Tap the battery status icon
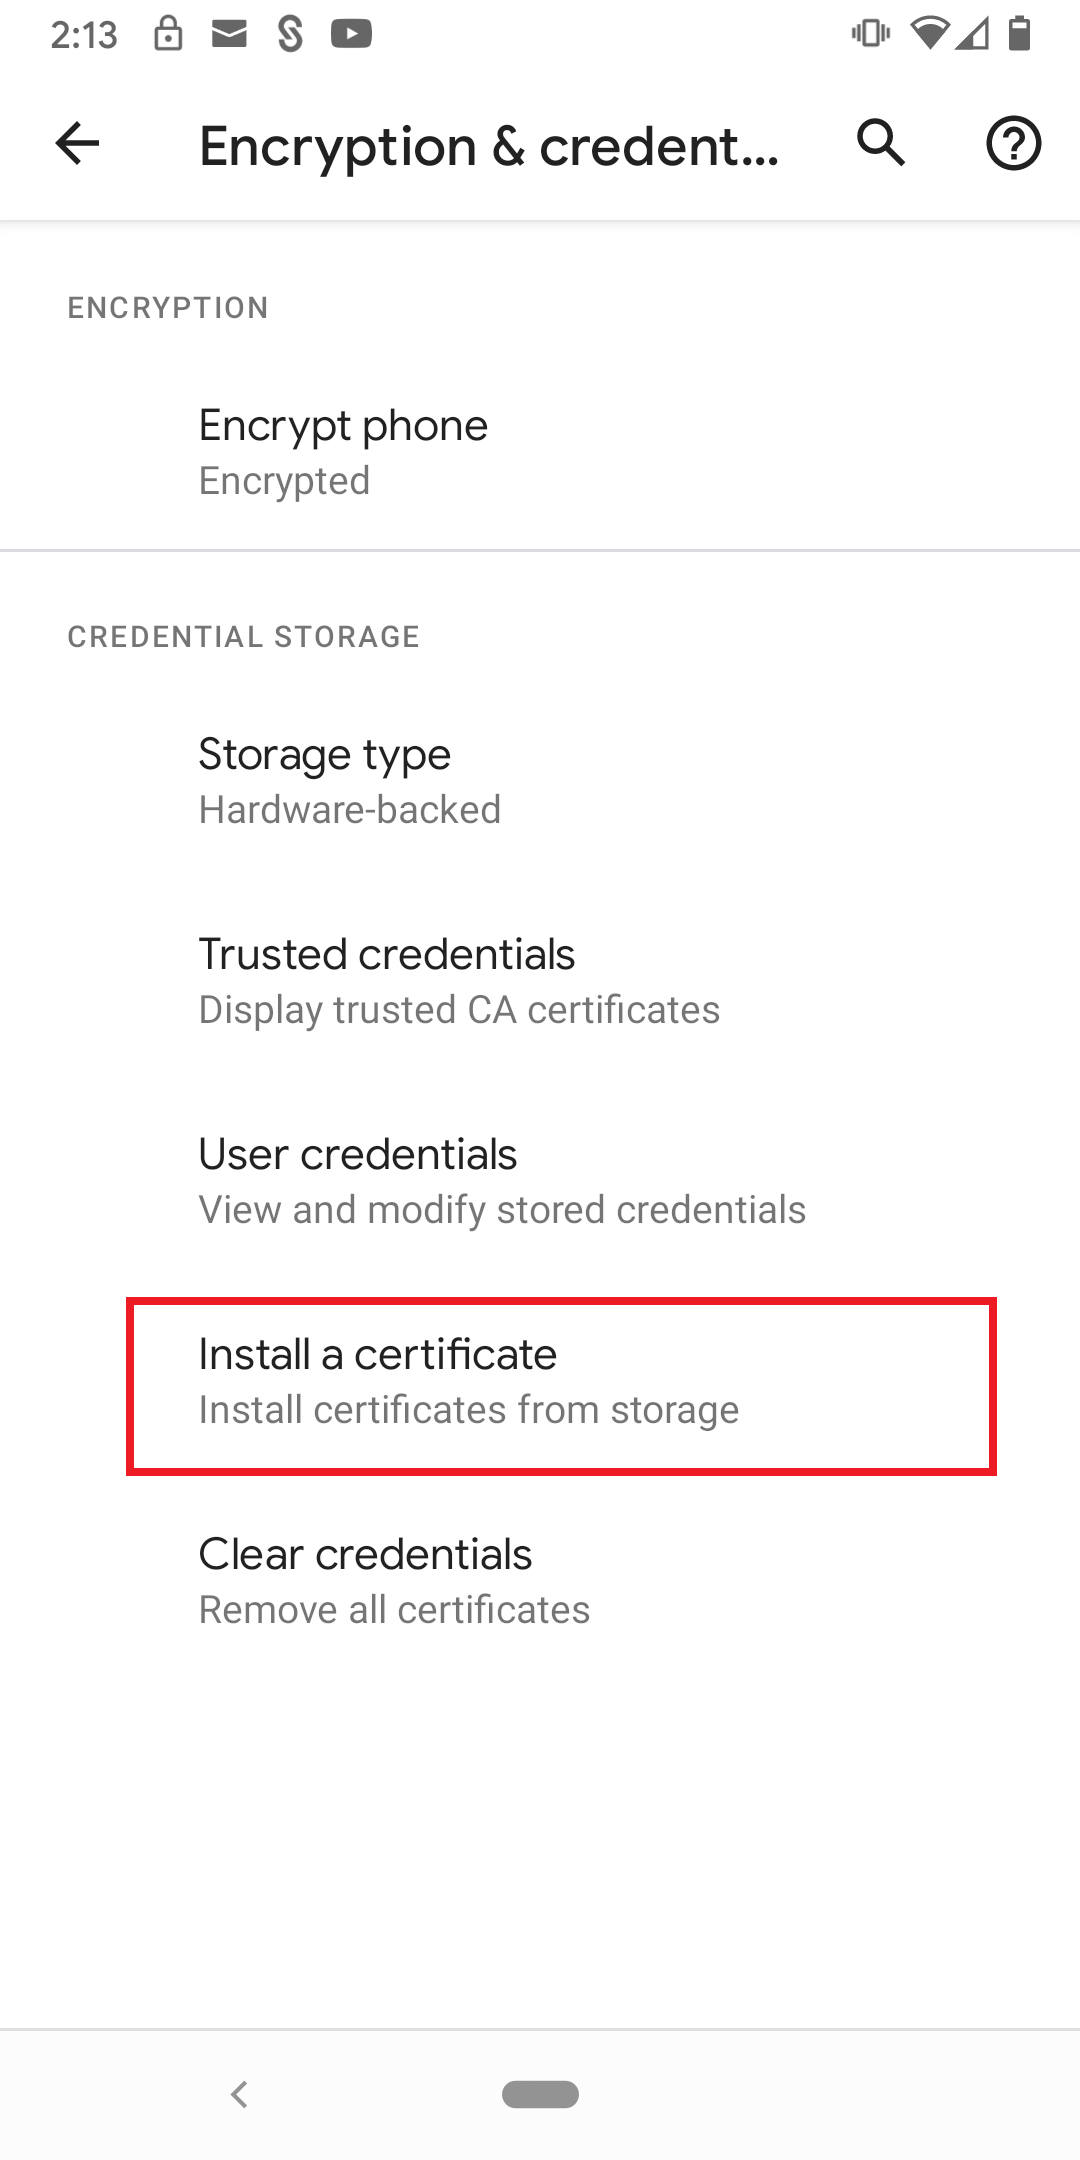The width and height of the screenshot is (1080, 2160). (1019, 33)
